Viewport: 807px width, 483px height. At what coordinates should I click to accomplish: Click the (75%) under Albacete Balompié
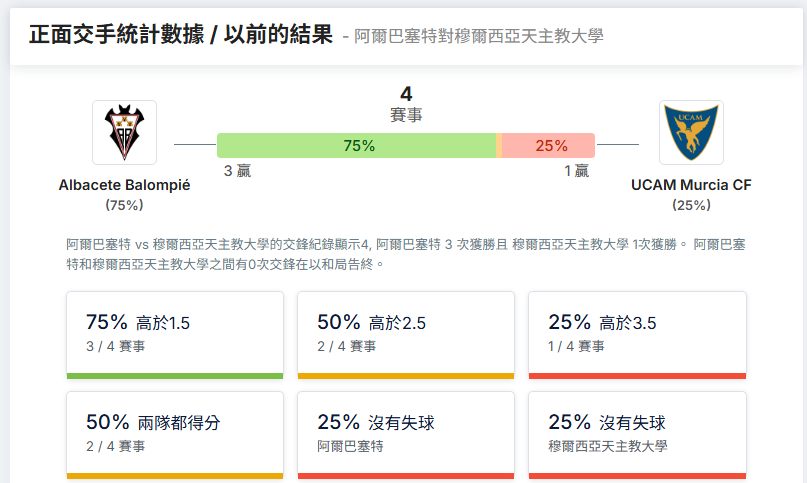pyautogui.click(x=124, y=205)
